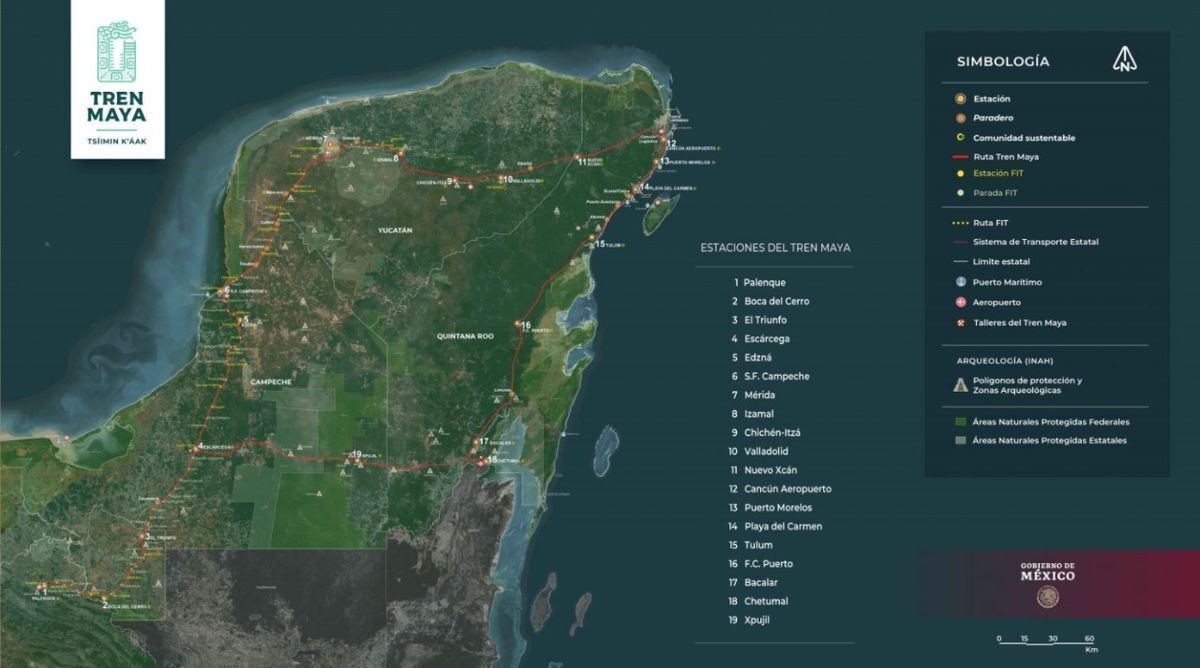Click the red Ruta Tren Maya swatch

[960, 157]
